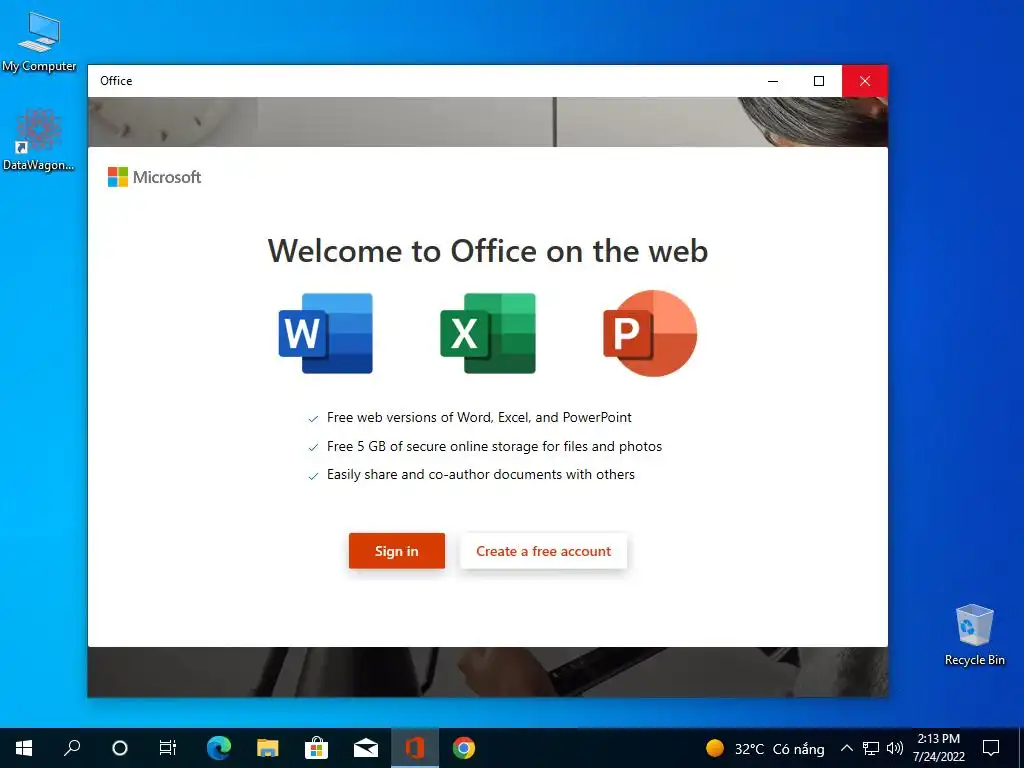
Task: Open Action Center notifications icon
Action: [991, 748]
